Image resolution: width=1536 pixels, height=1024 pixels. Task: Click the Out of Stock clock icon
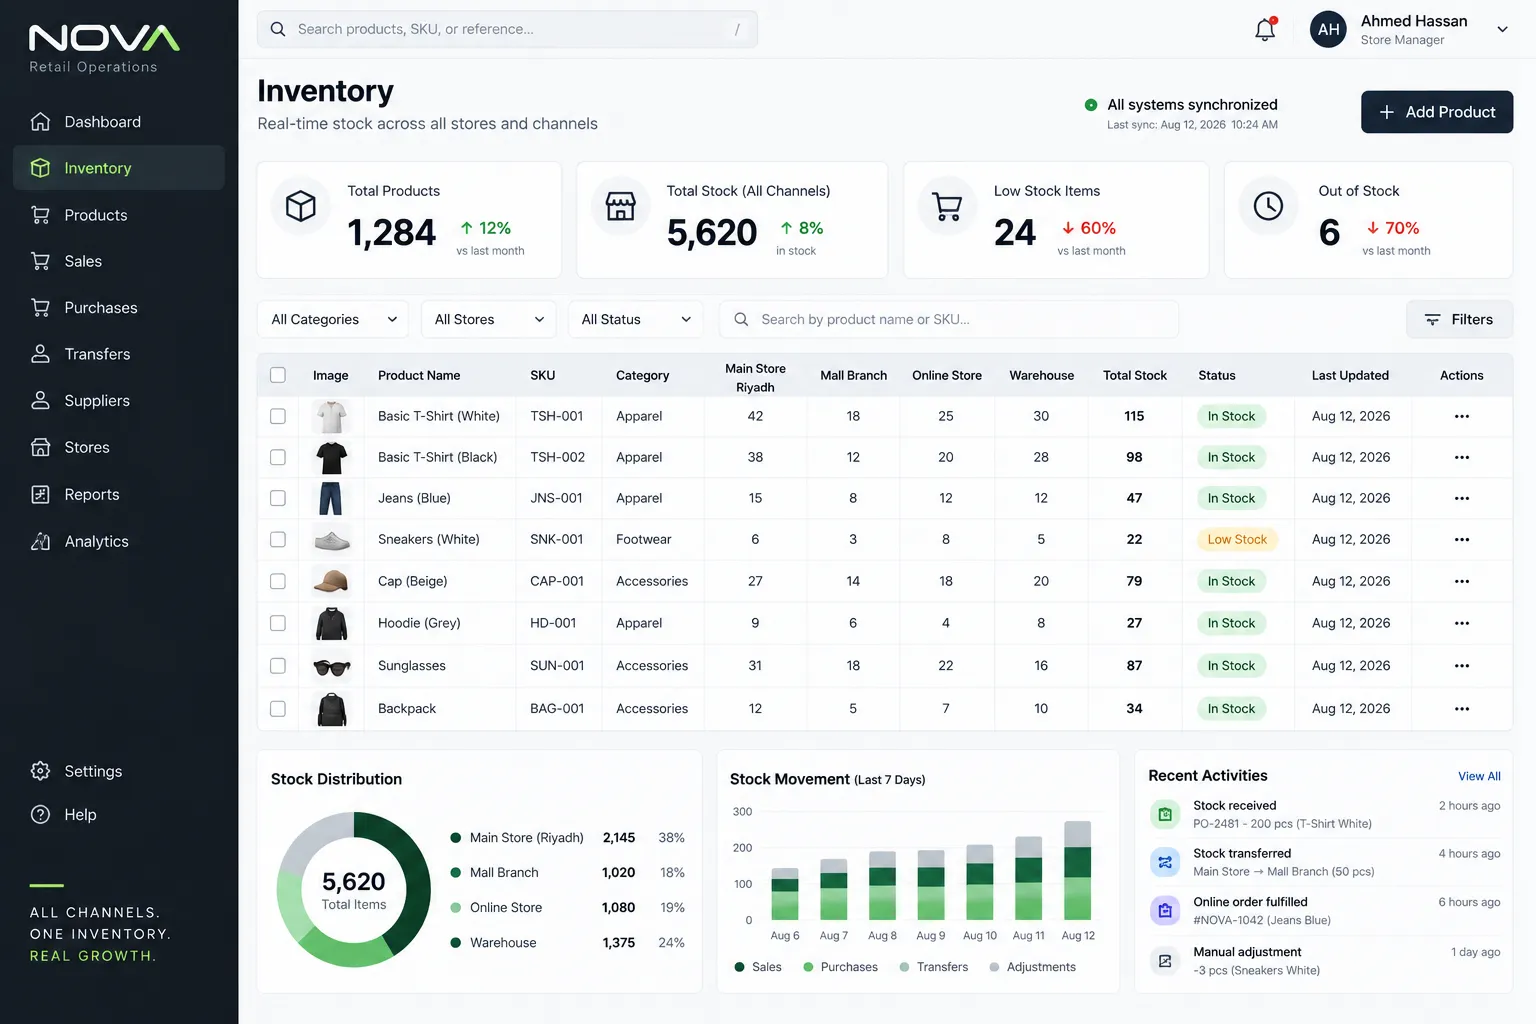tap(1268, 206)
